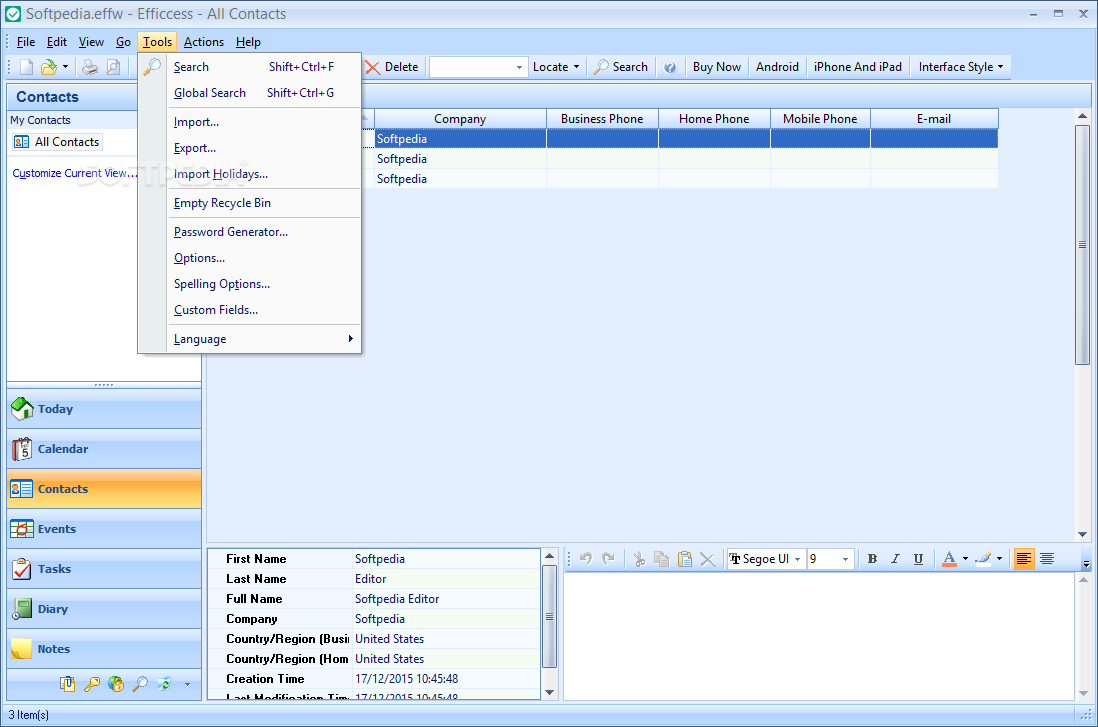
Task: Click the notes editor text area
Action: coord(819,636)
